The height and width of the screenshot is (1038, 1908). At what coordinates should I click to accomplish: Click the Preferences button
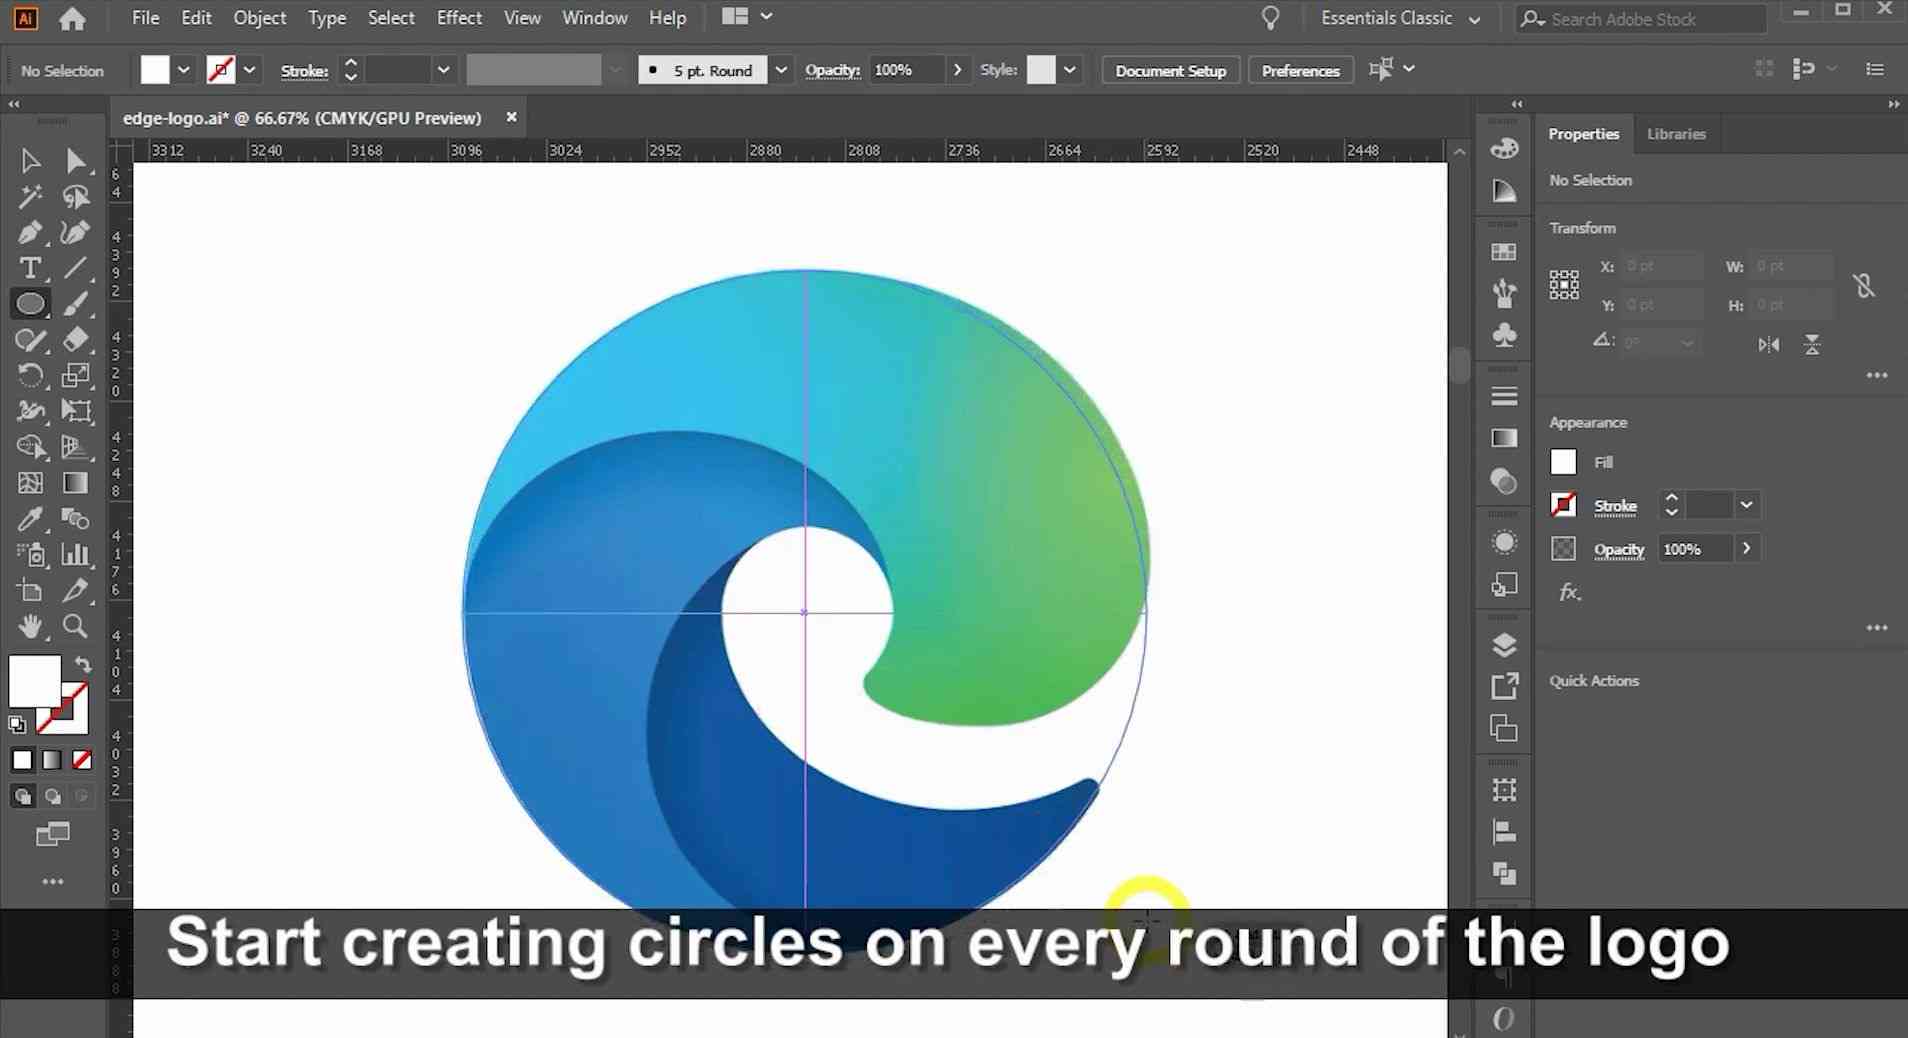(x=1300, y=71)
